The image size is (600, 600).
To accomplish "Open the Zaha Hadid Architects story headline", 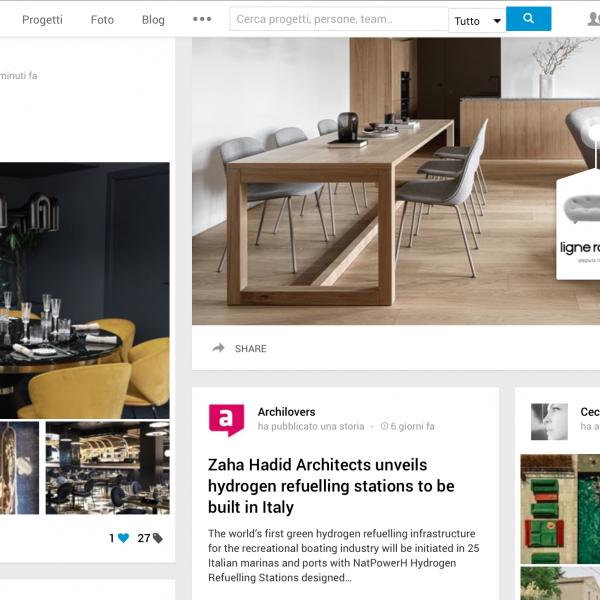I will (x=331, y=486).
